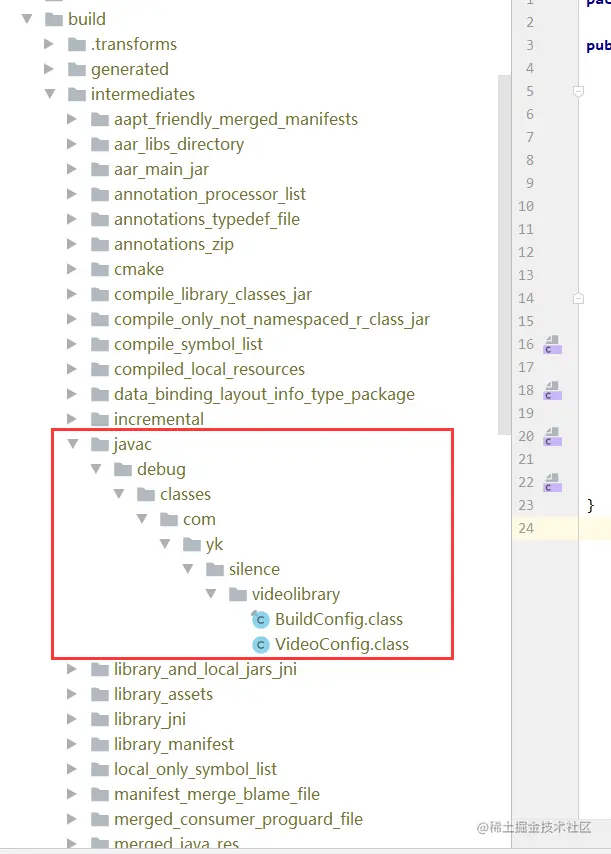This screenshot has height=854, width=611.
Task: Collapse the intermediates folder arrow
Action: click(x=50, y=94)
